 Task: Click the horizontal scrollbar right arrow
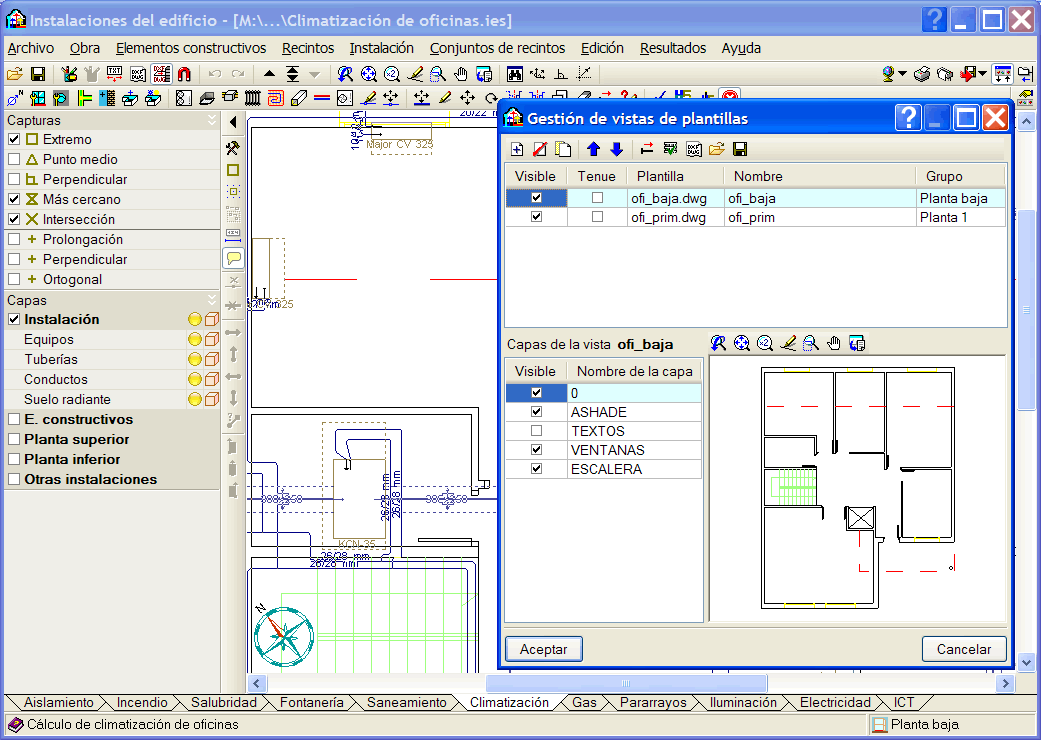pos(1006,683)
